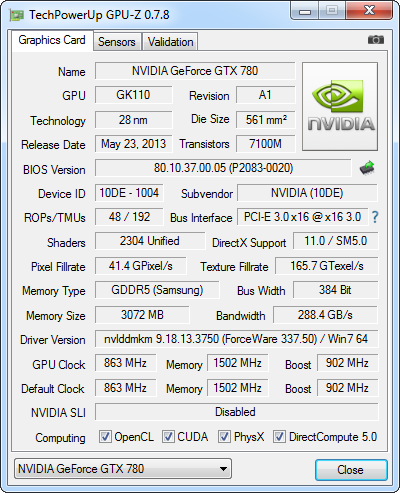Click the Bandwidth field 288.4 GB/s
This screenshot has width=400, height=493.
coord(325,315)
